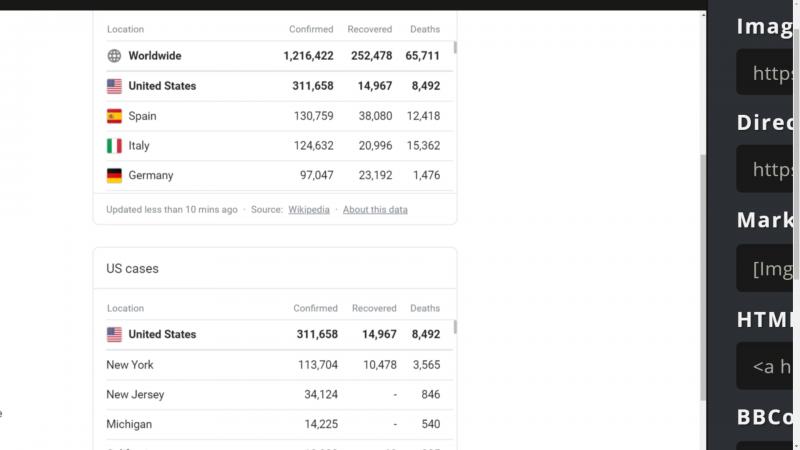Screen dimensions: 800x450
Task: Click the Markdown code field
Action: pos(764,268)
